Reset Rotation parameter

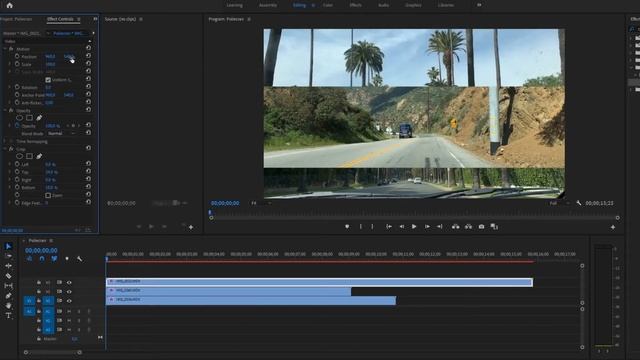(x=88, y=87)
